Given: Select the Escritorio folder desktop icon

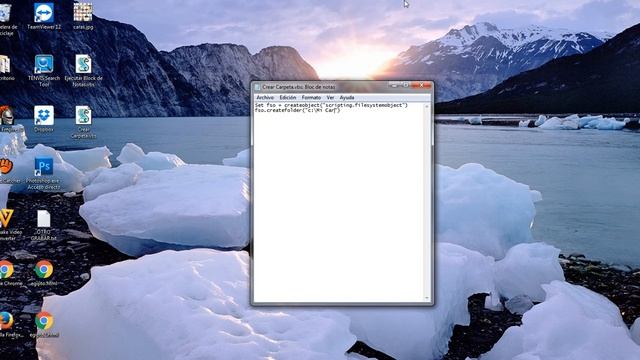Looking at the screenshot, I should 6,68.
